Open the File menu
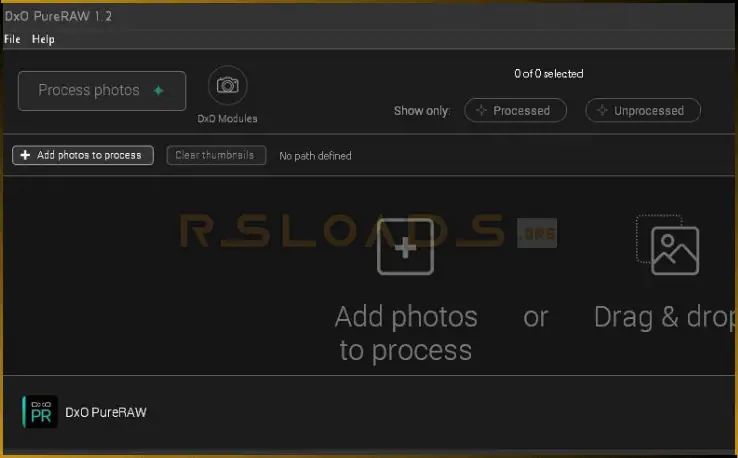Image resolution: width=738 pixels, height=458 pixels. (x=12, y=39)
